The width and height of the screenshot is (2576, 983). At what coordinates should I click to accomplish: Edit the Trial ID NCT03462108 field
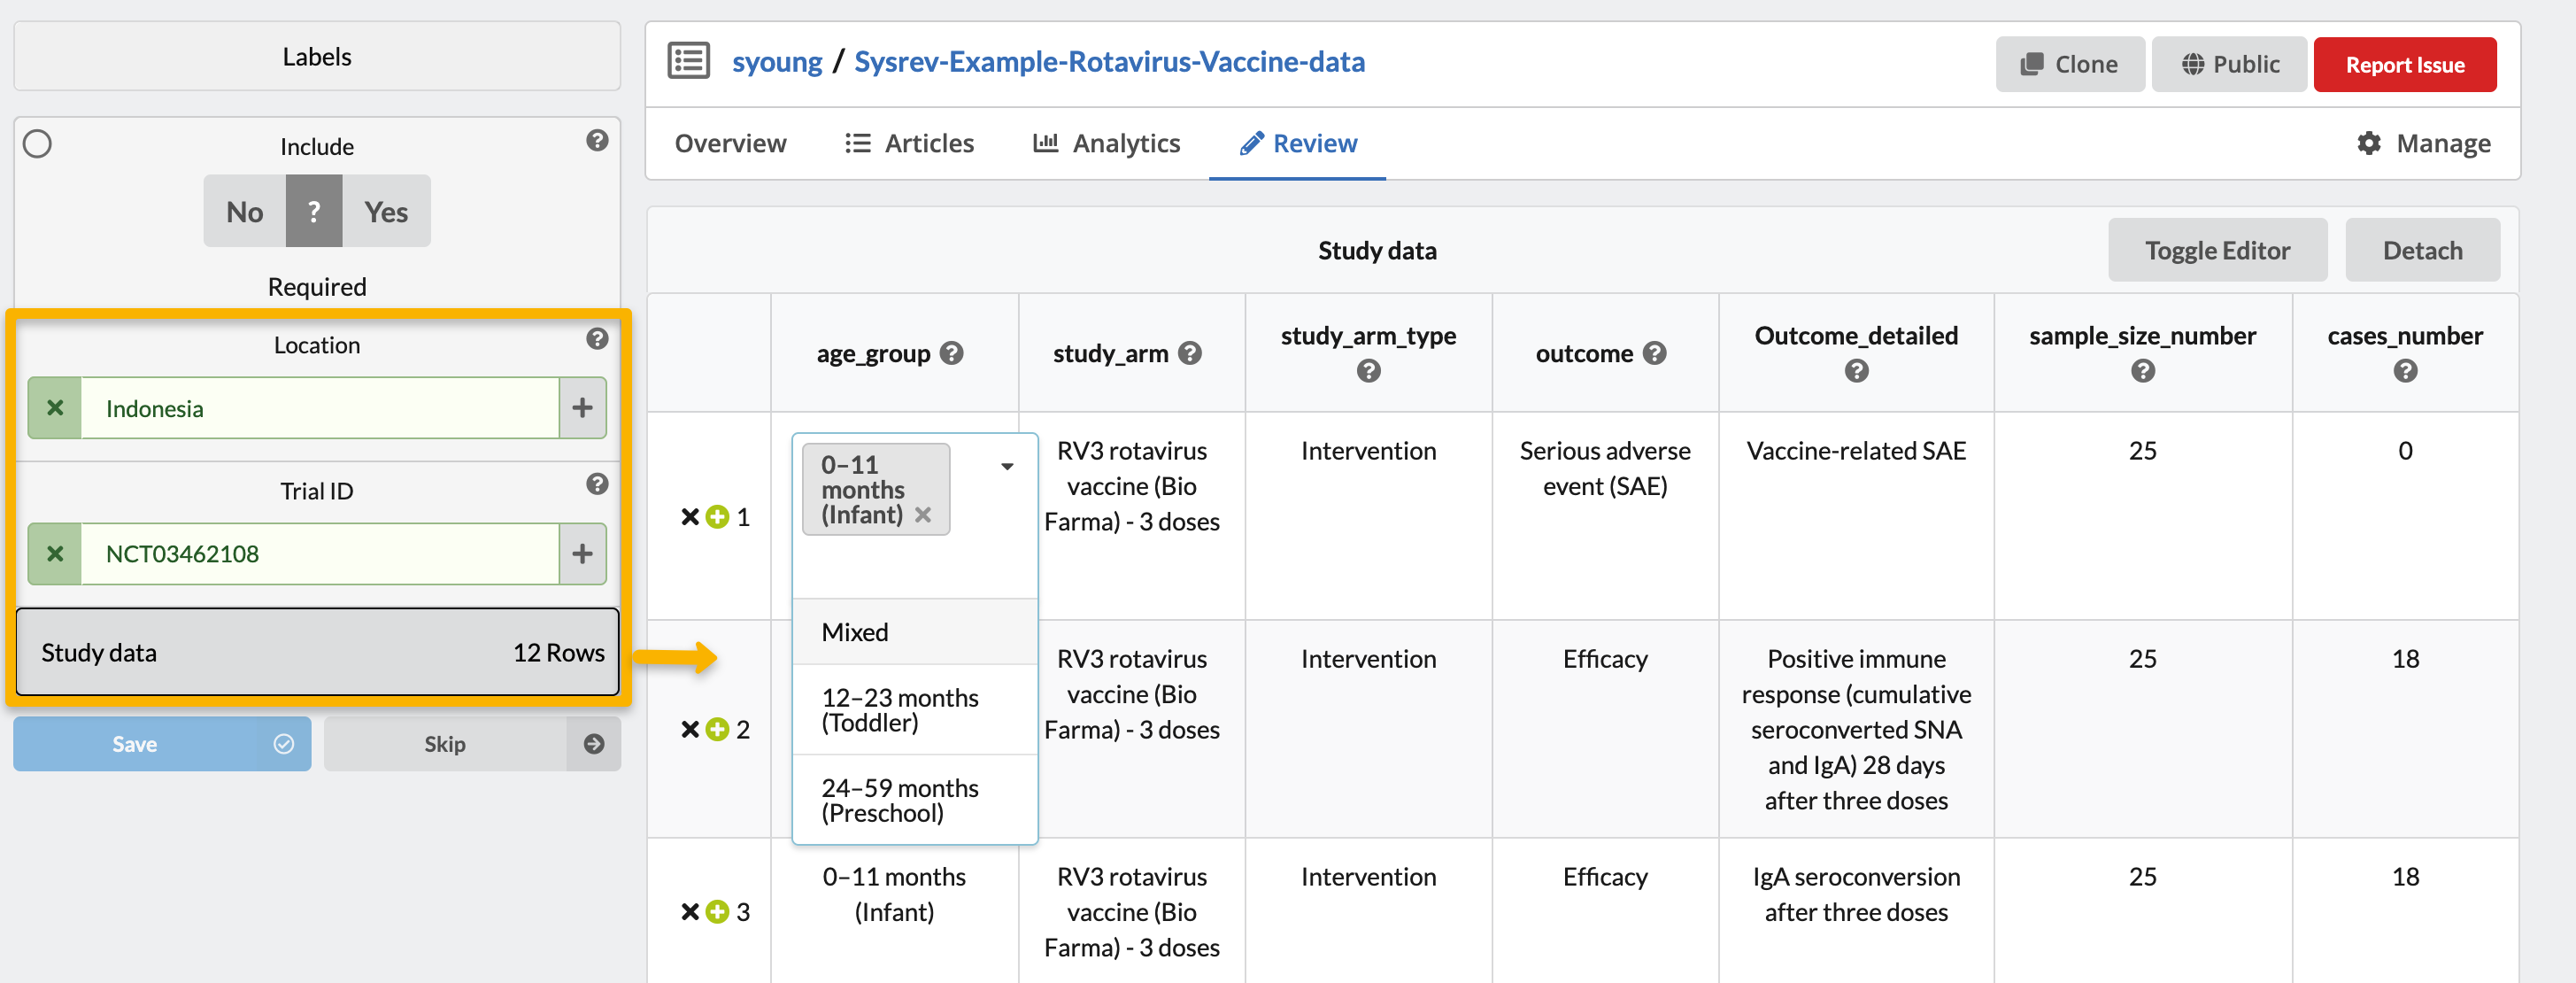click(x=320, y=554)
